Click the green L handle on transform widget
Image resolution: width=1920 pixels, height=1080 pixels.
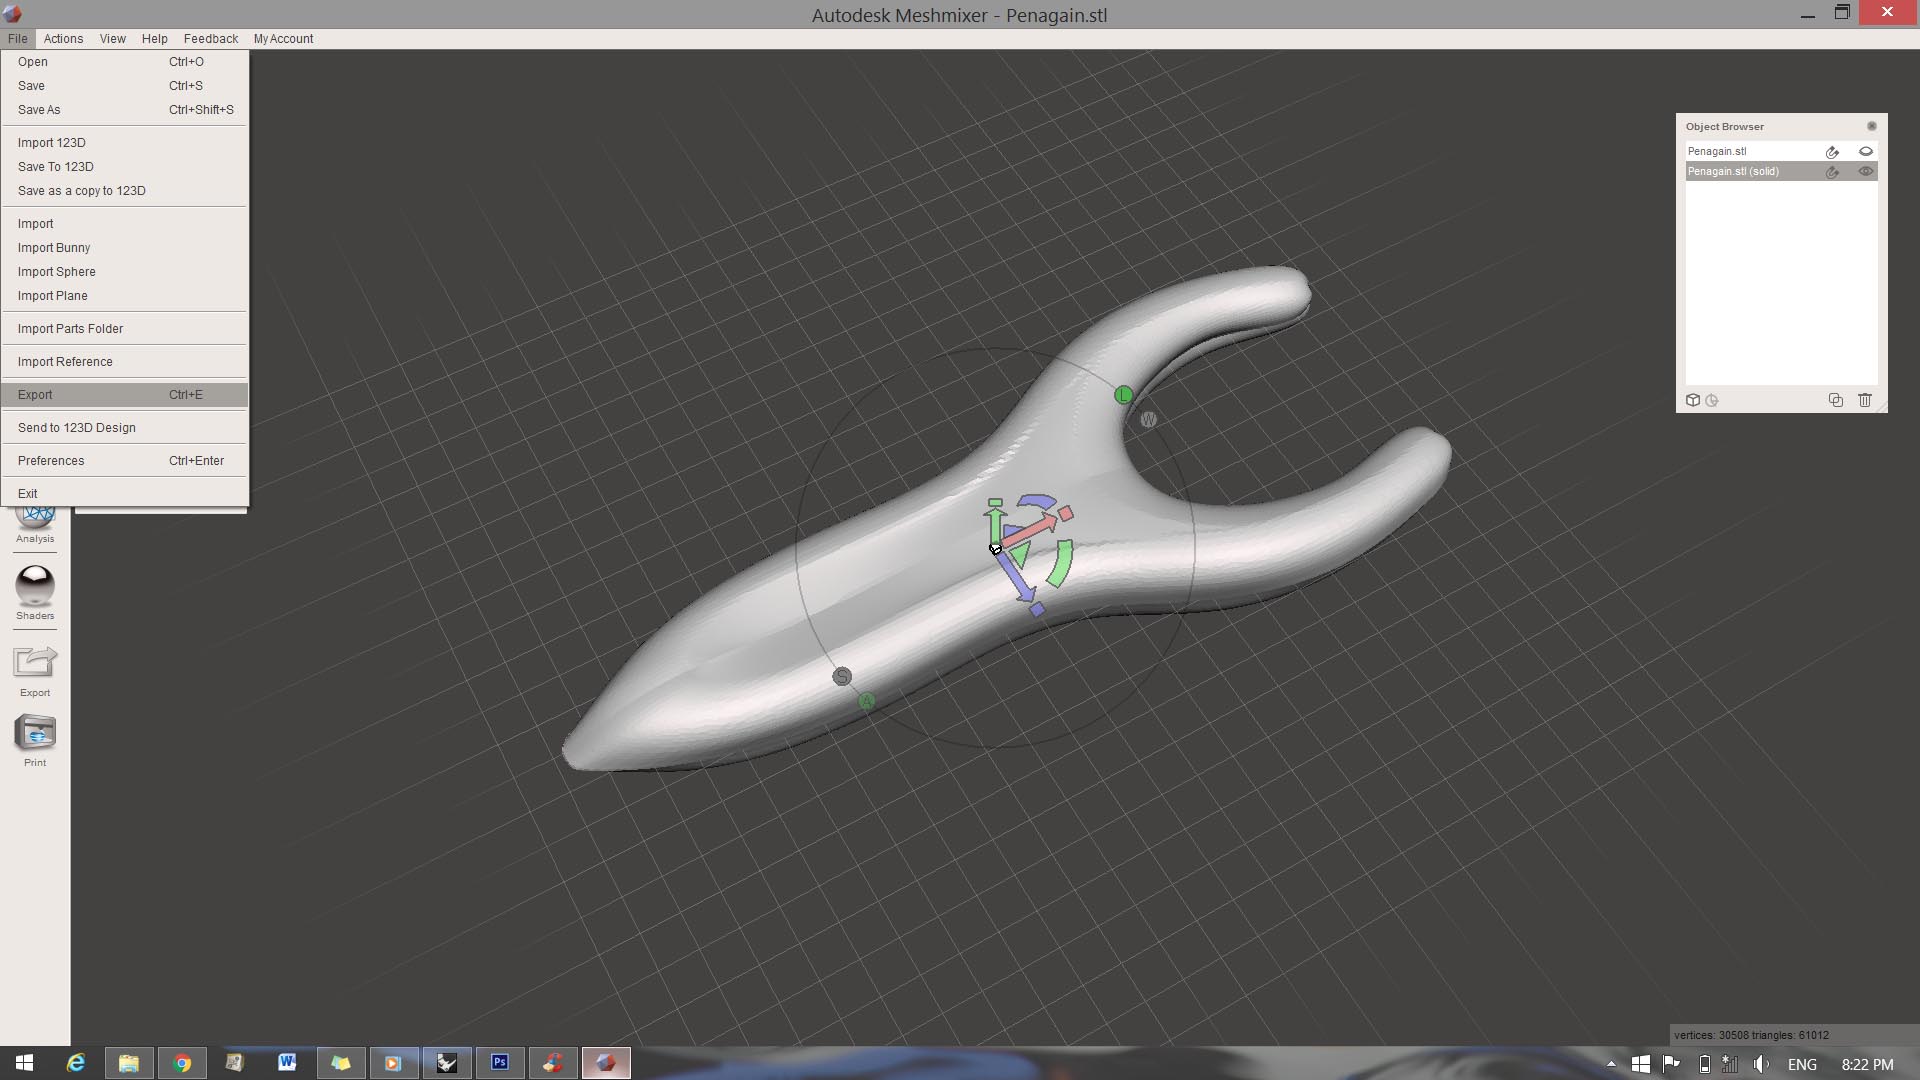coord(1123,395)
